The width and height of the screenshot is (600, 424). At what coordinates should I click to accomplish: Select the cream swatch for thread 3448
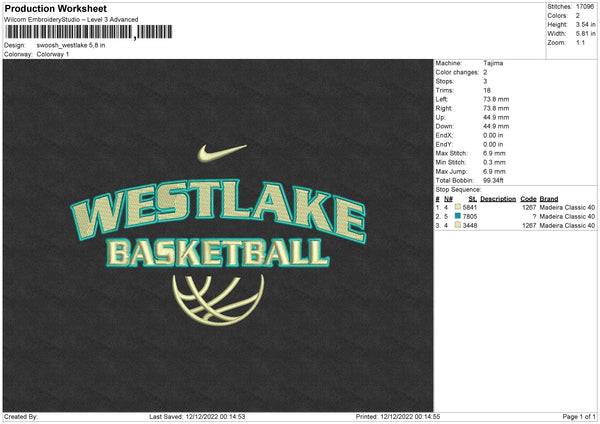[458, 225]
